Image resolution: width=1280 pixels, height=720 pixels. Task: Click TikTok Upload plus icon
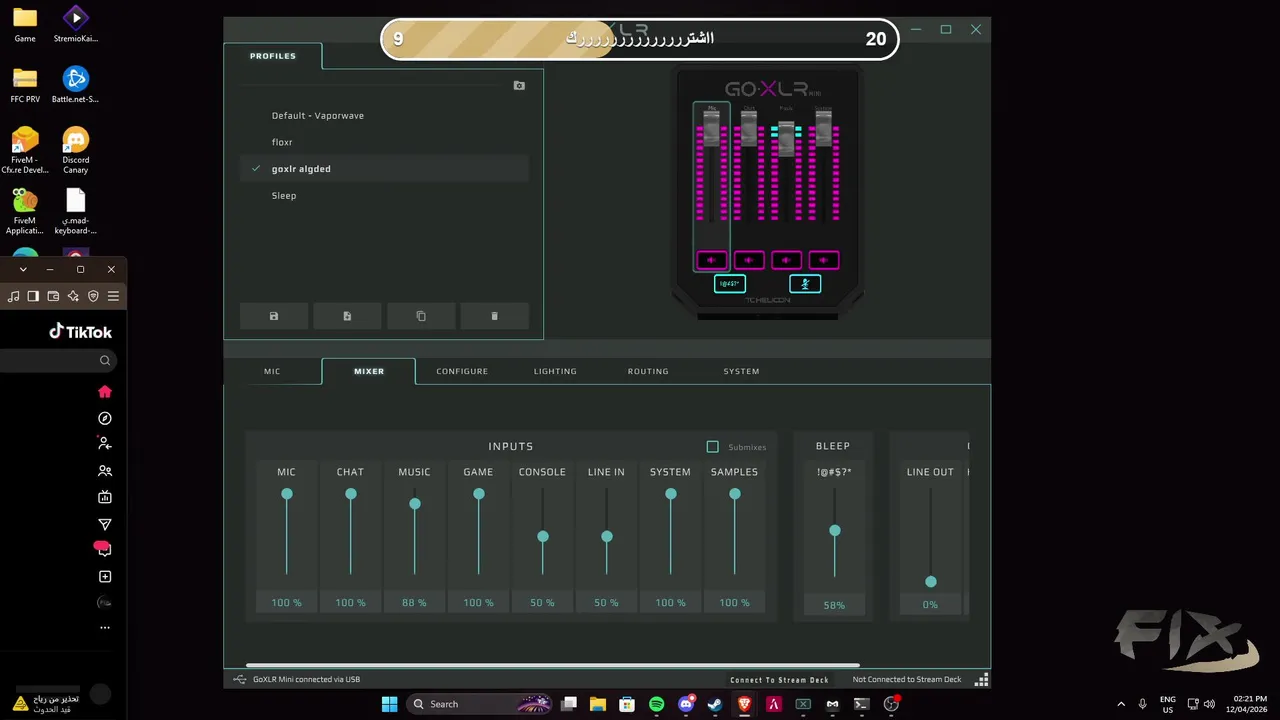(x=105, y=577)
